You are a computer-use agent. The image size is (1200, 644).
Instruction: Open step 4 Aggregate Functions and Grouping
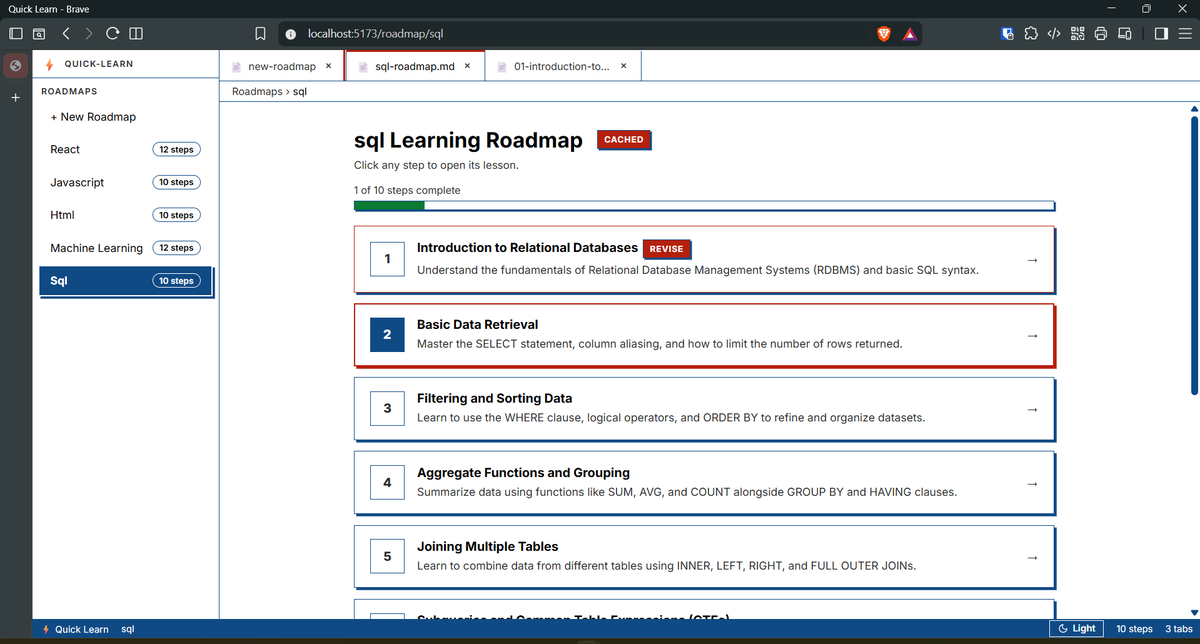(705, 483)
